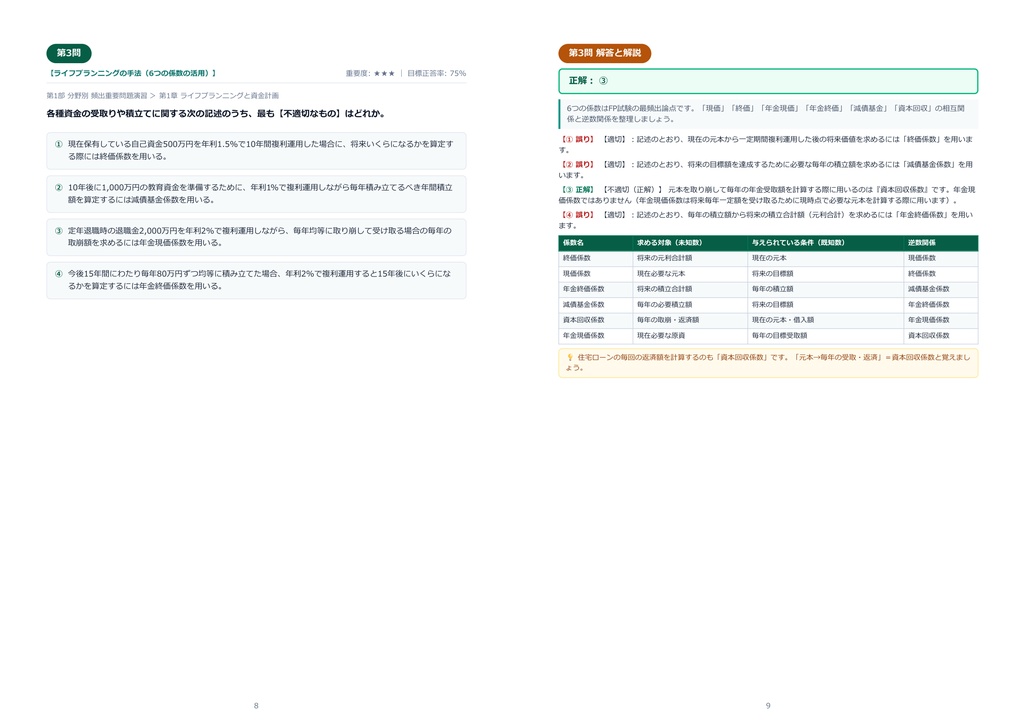Click page number 8 at the bottom

[x=256, y=706]
